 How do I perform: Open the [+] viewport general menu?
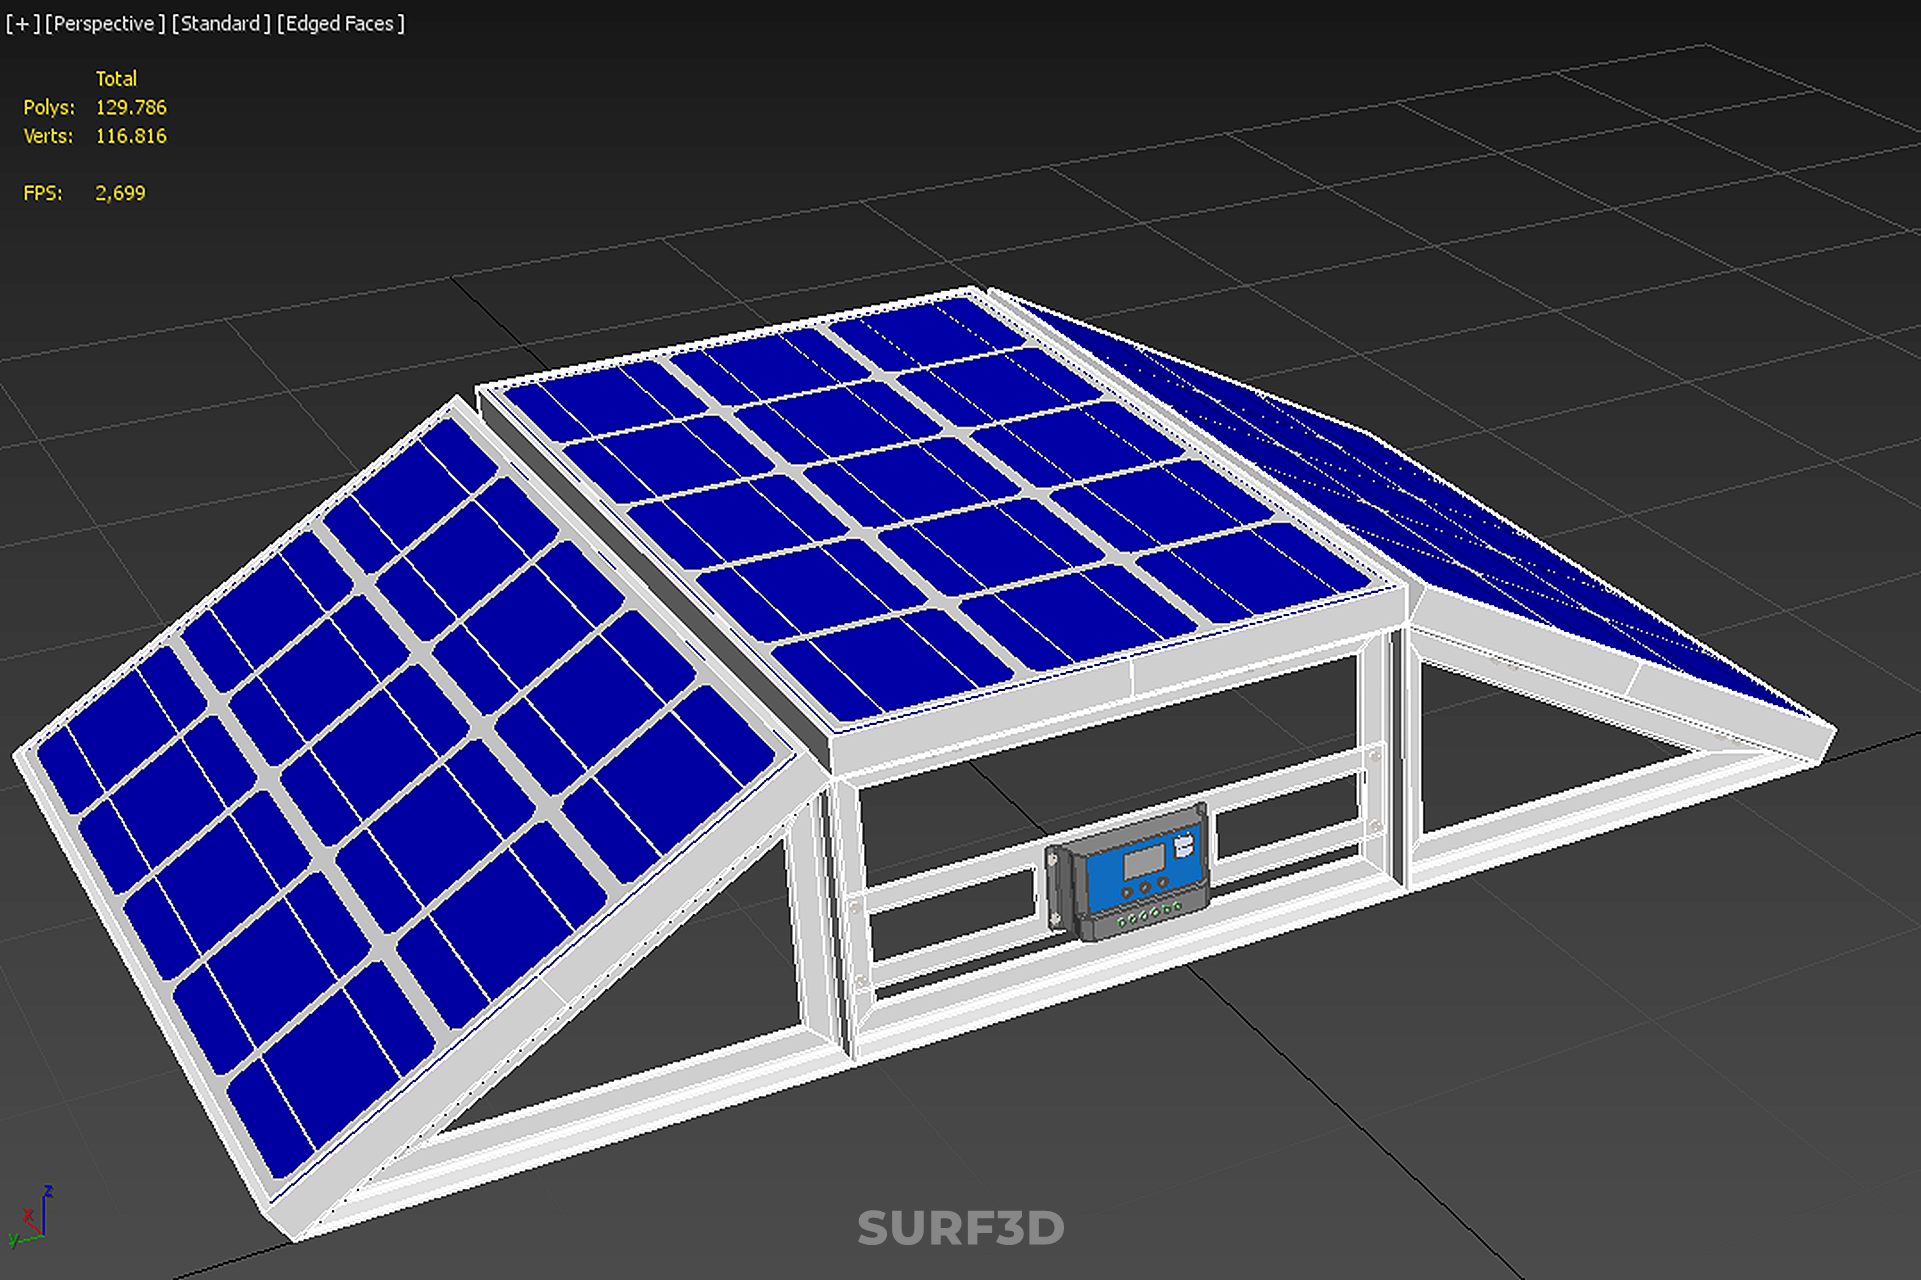(x=22, y=24)
